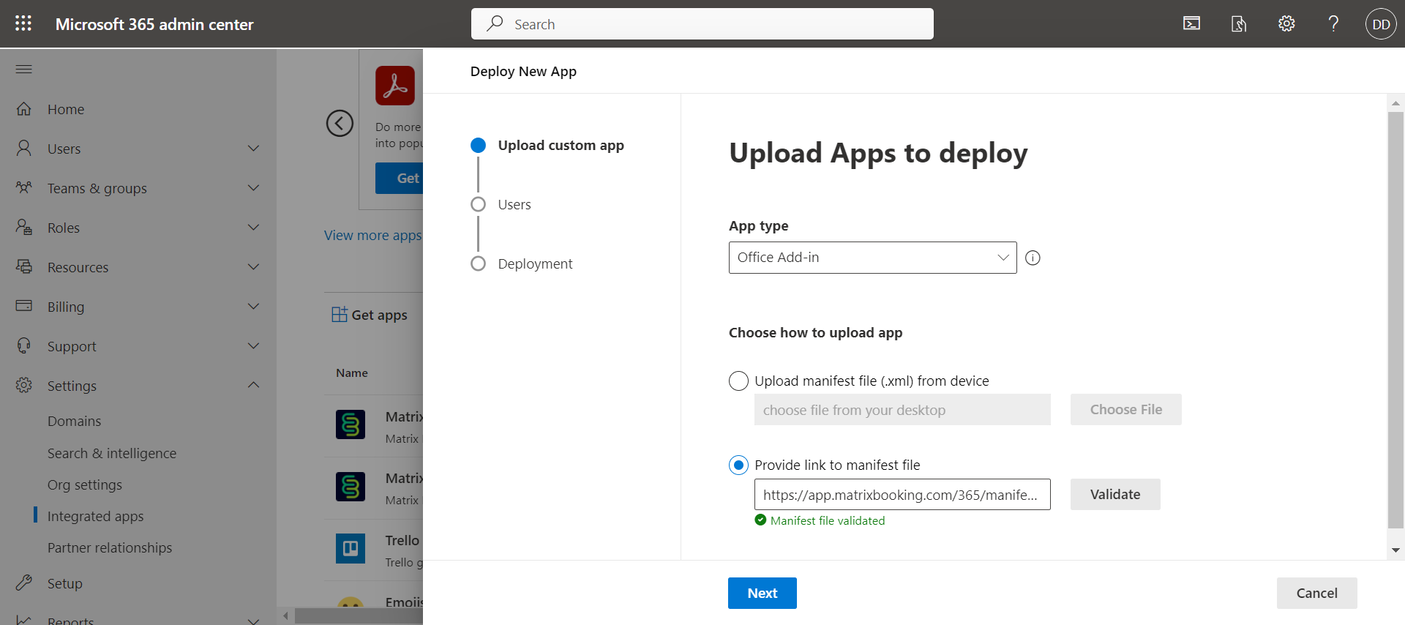This screenshot has height=625, width=1405.
Task: Open the App type dropdown
Action: pyautogui.click(x=872, y=257)
